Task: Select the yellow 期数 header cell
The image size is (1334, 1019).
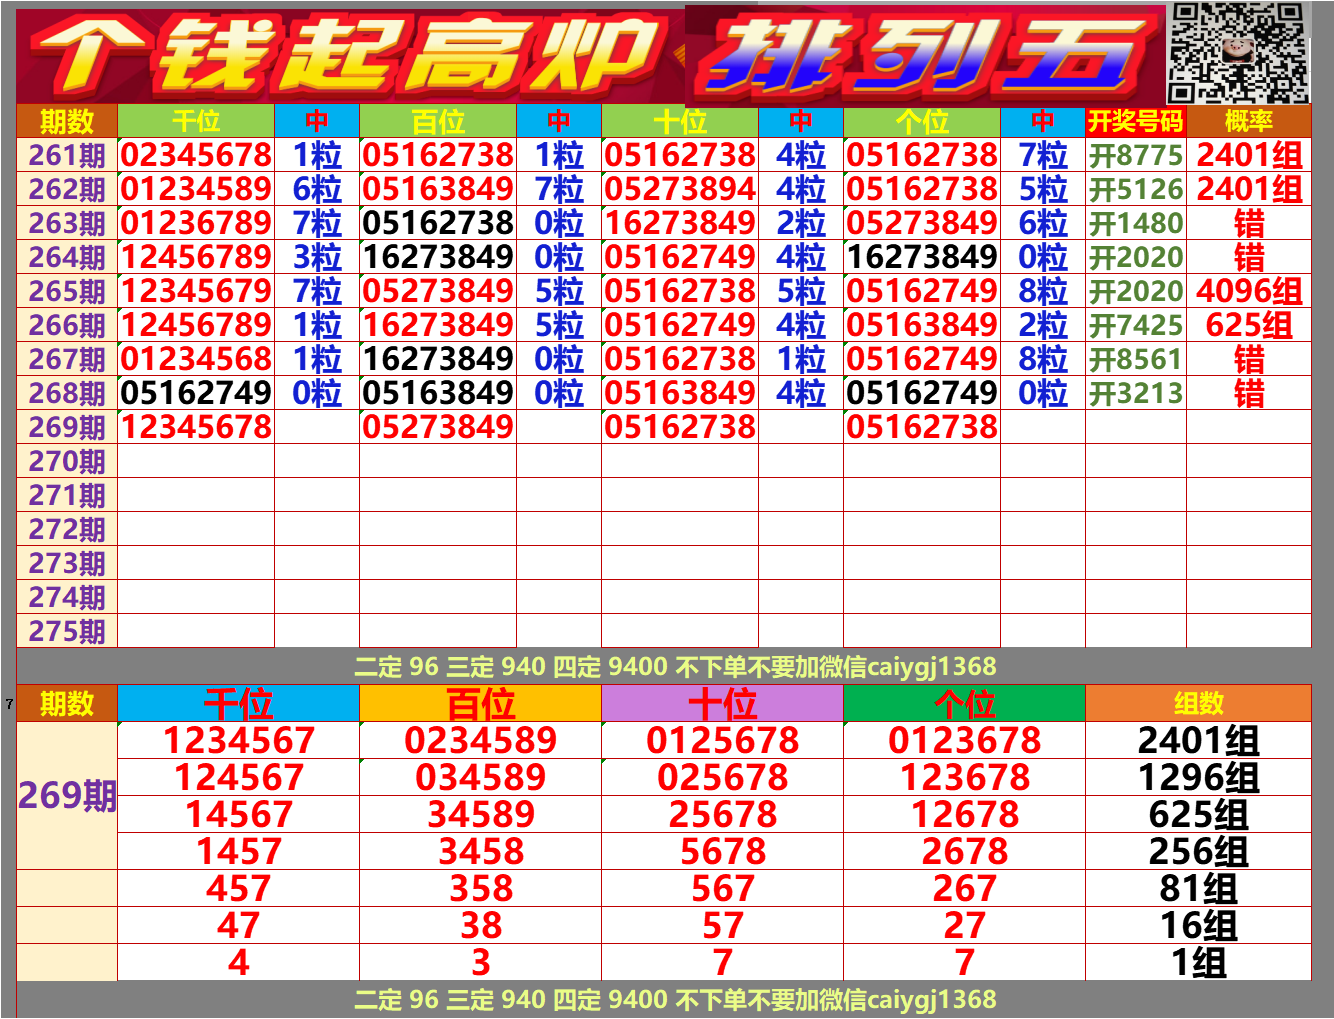Action: (63, 123)
